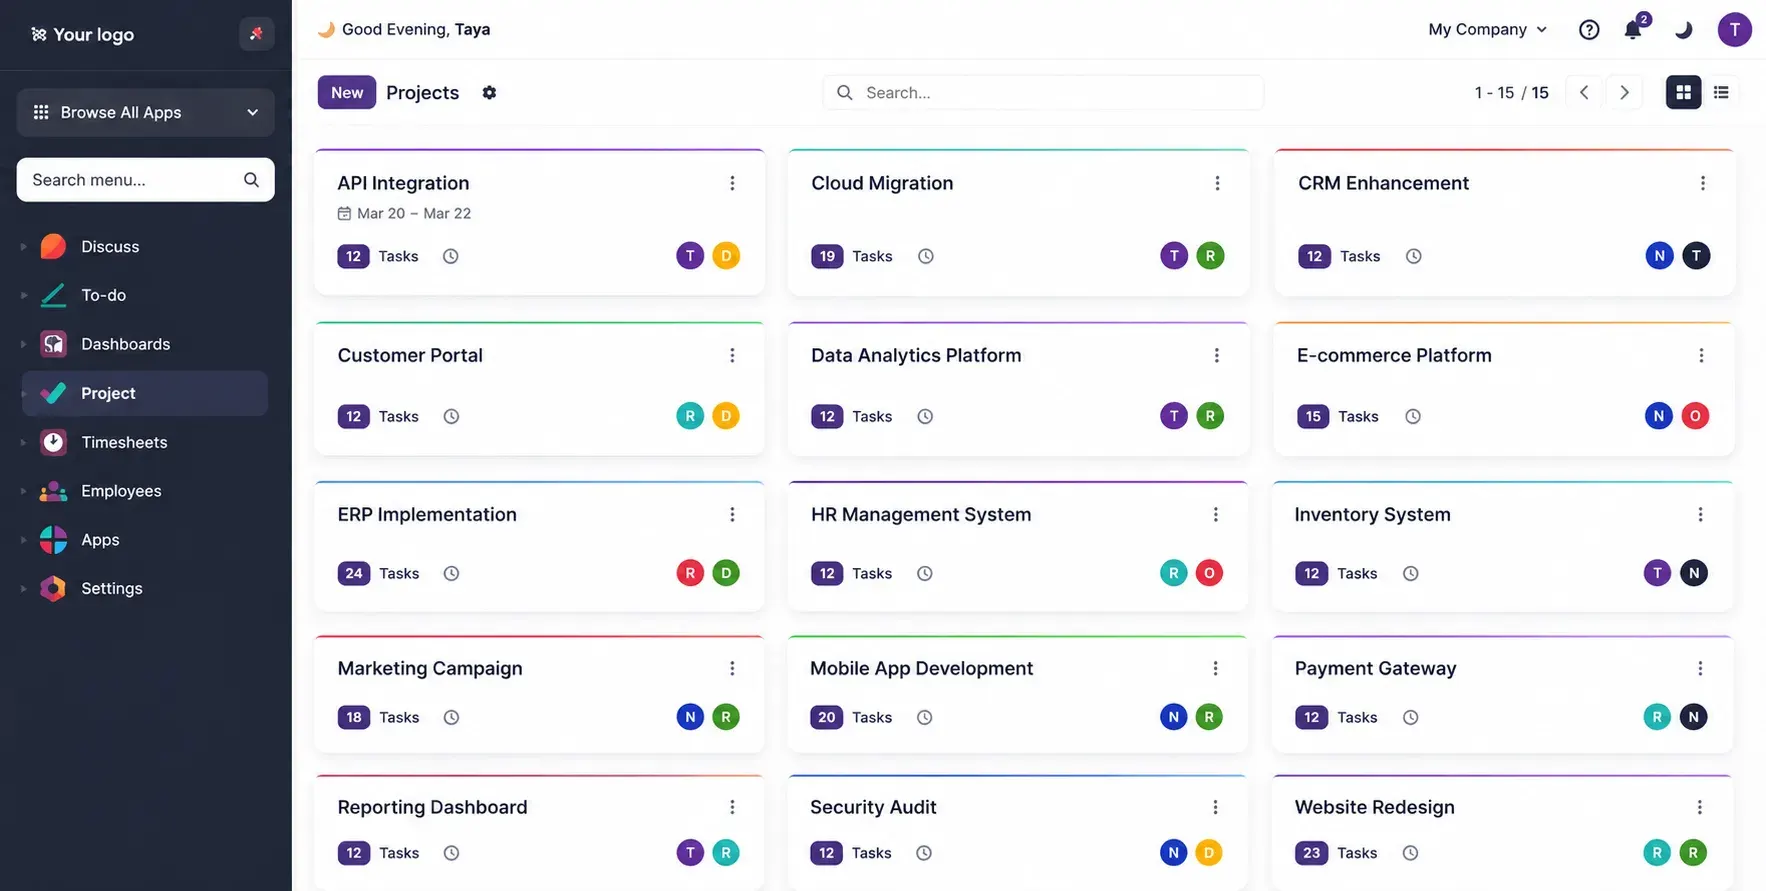Open the Security Audit project title
Viewport: 1766px width, 891px height.
coord(873,807)
